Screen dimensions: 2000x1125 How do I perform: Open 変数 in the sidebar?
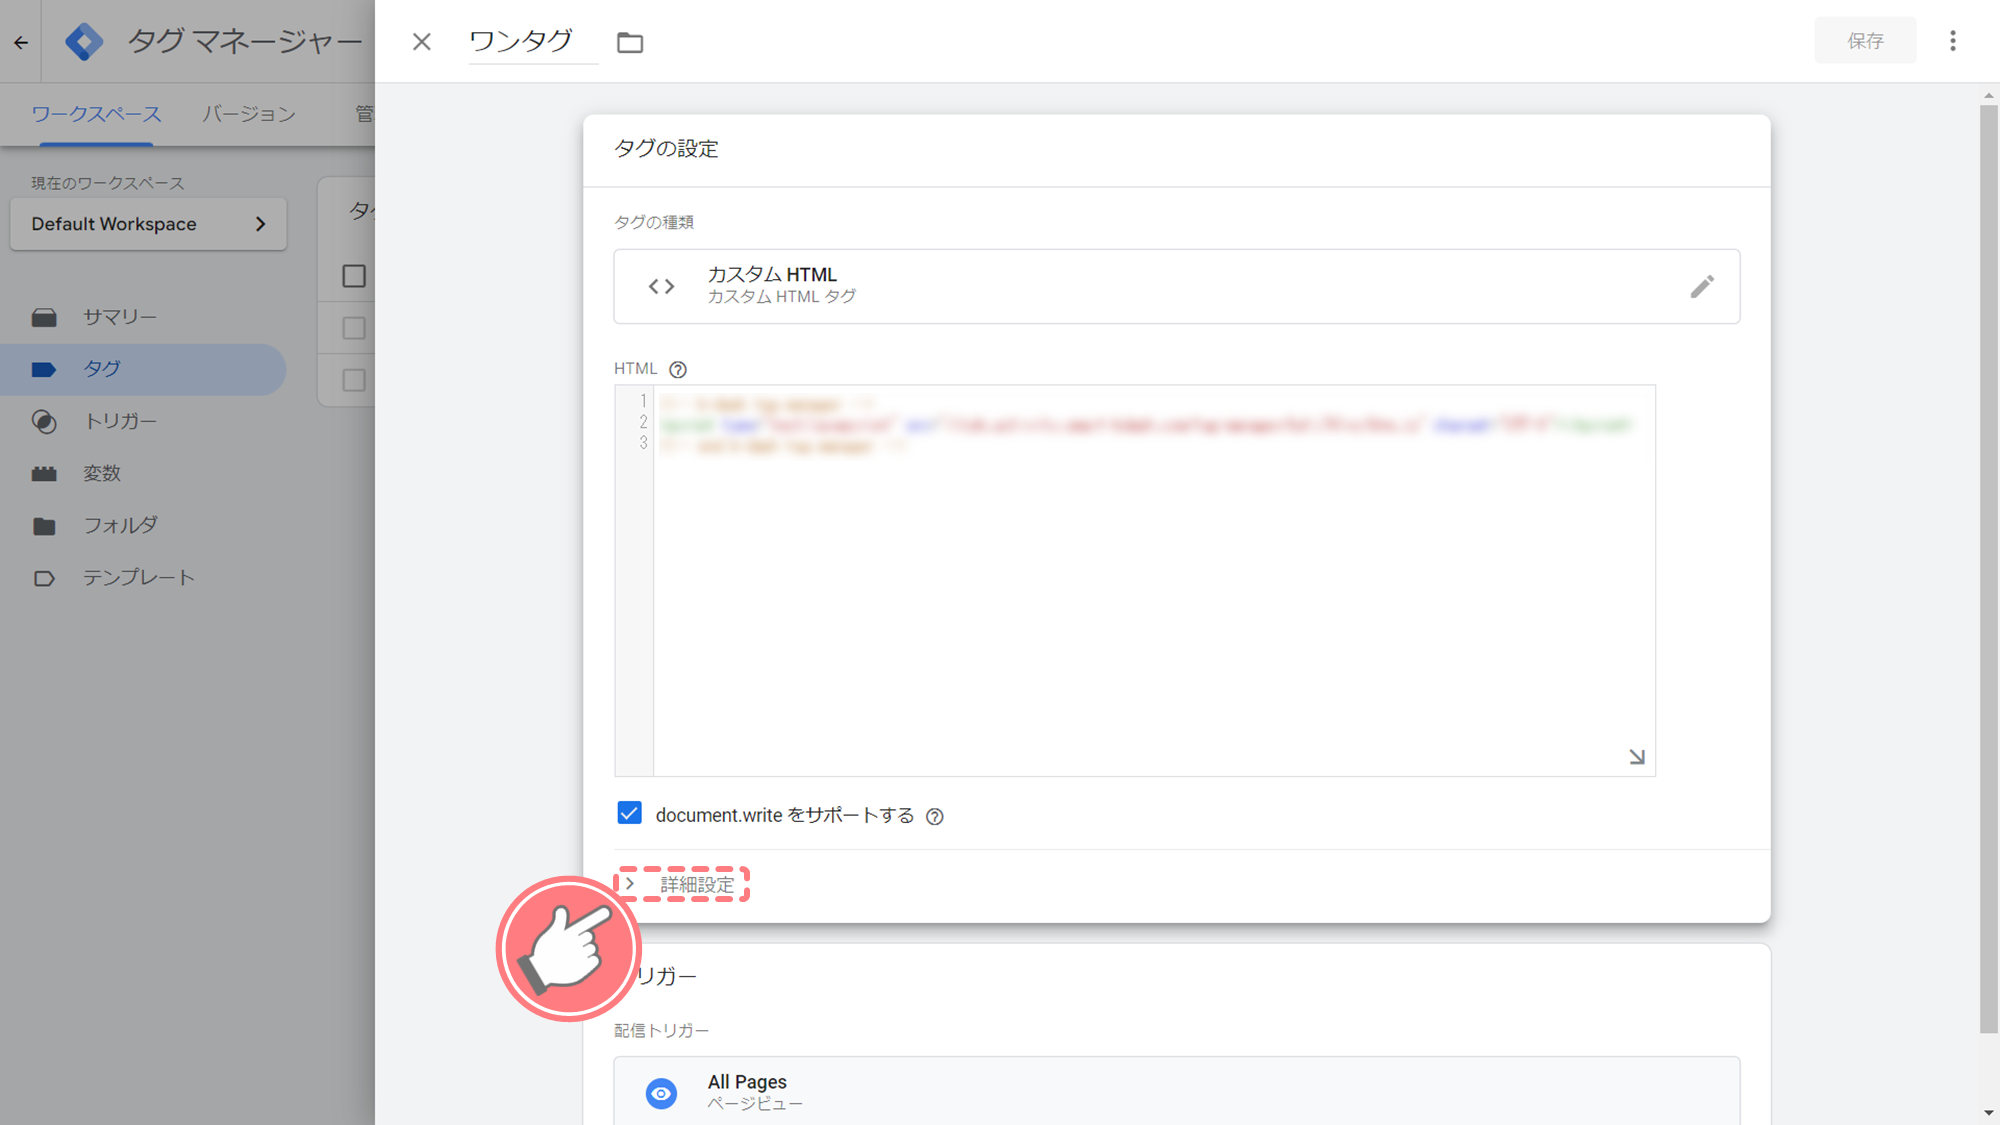[x=143, y=473]
